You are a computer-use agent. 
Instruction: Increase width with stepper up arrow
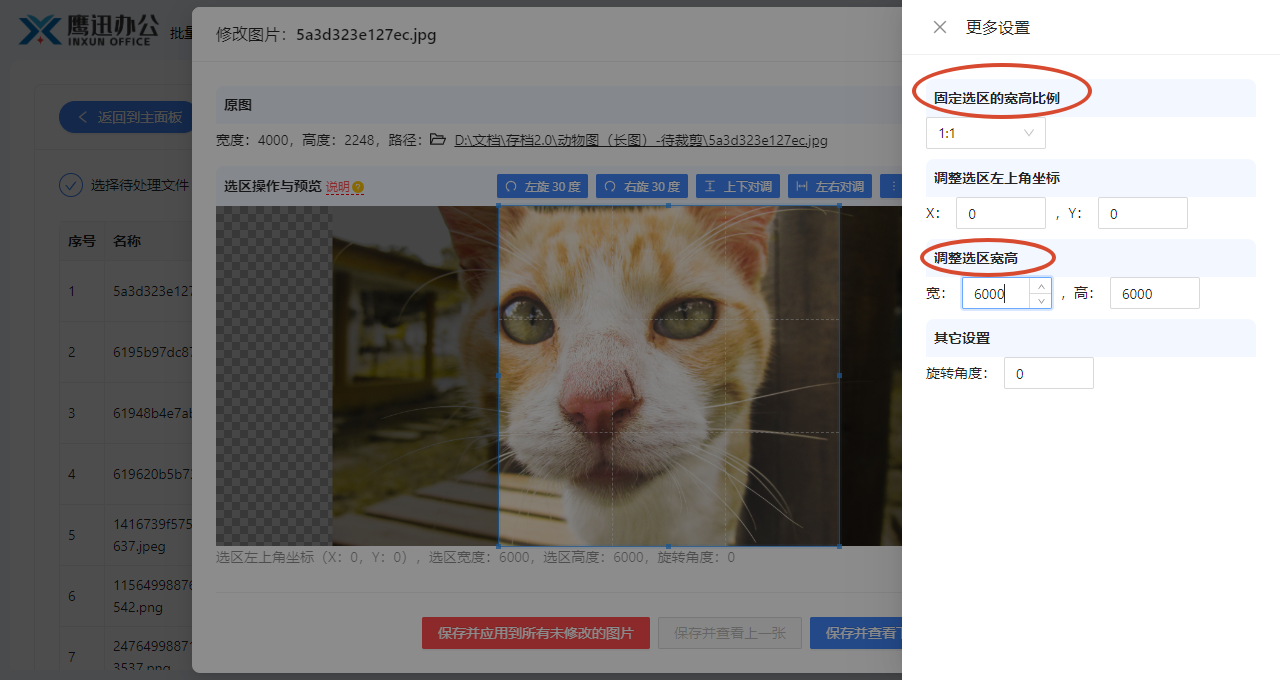[x=1040, y=286]
